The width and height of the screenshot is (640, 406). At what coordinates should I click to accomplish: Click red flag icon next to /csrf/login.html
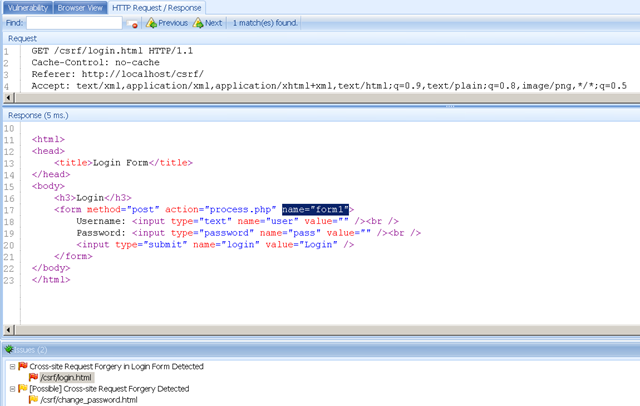click(33, 377)
